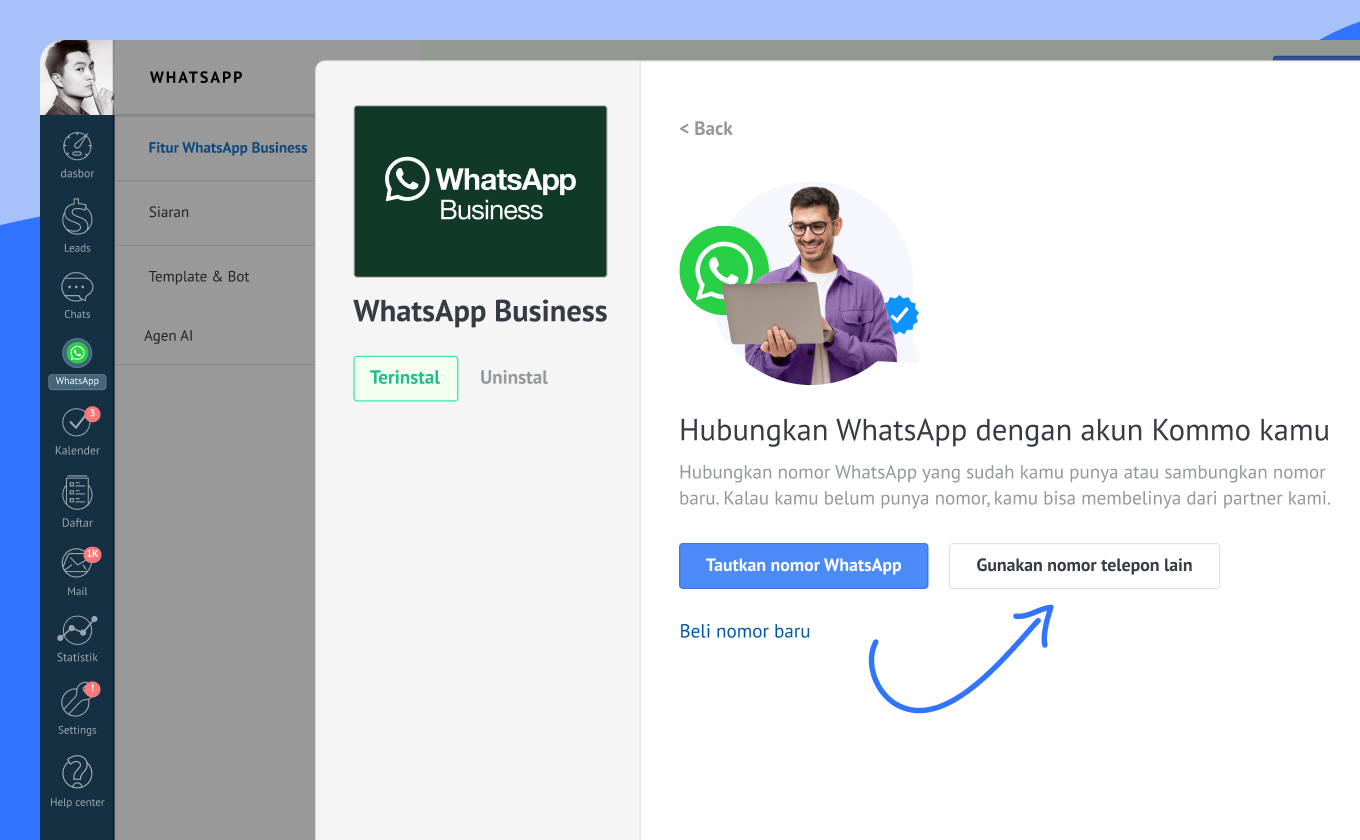
Task: Select Agen AI menu item
Action: (168, 336)
